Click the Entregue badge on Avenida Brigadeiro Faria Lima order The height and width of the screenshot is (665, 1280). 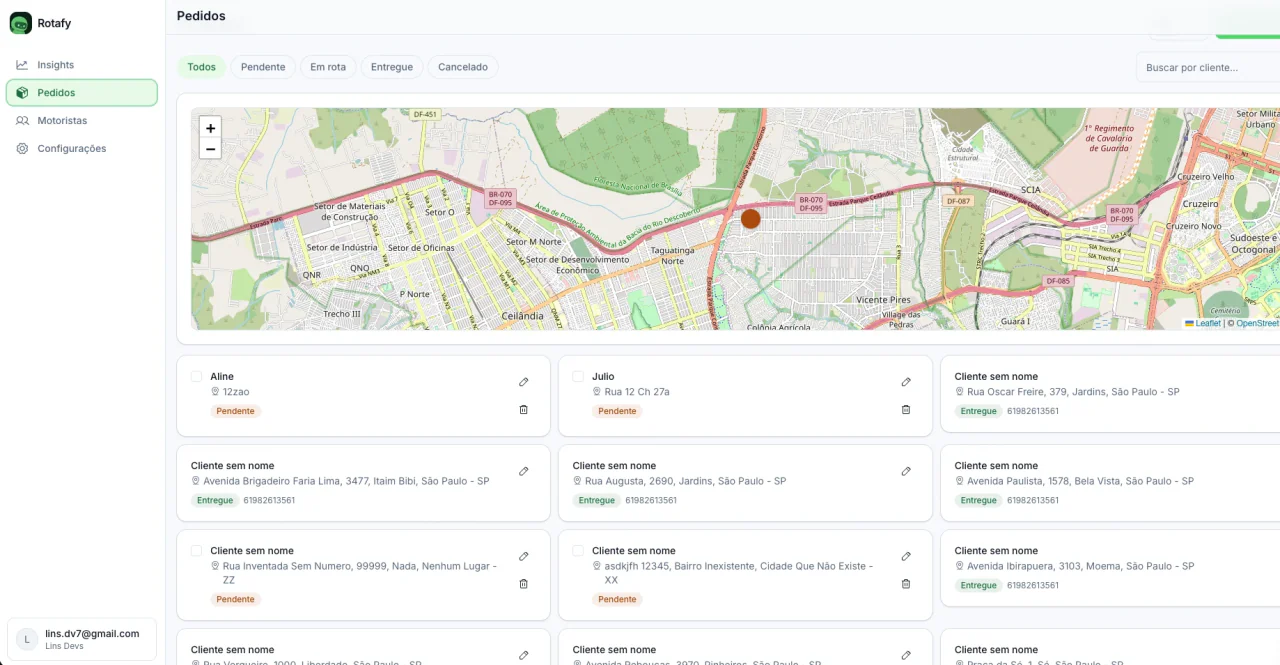215,500
